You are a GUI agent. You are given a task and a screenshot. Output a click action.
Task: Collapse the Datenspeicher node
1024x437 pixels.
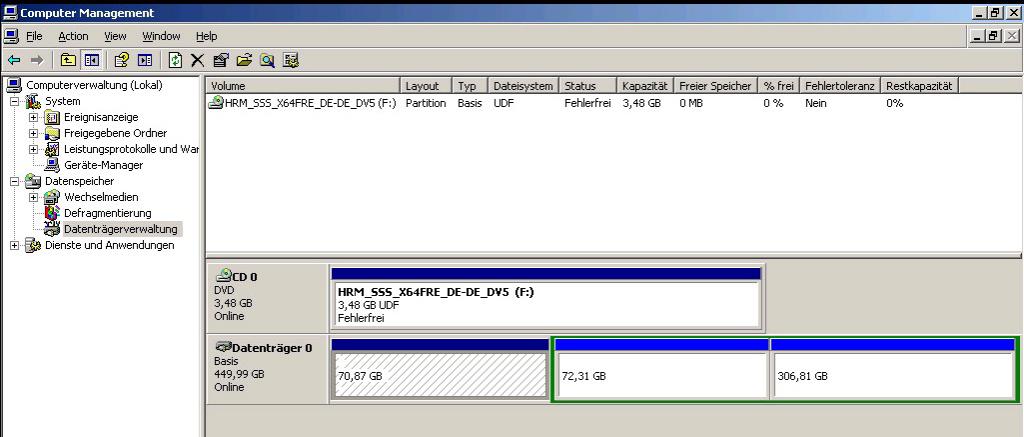click(x=14, y=182)
